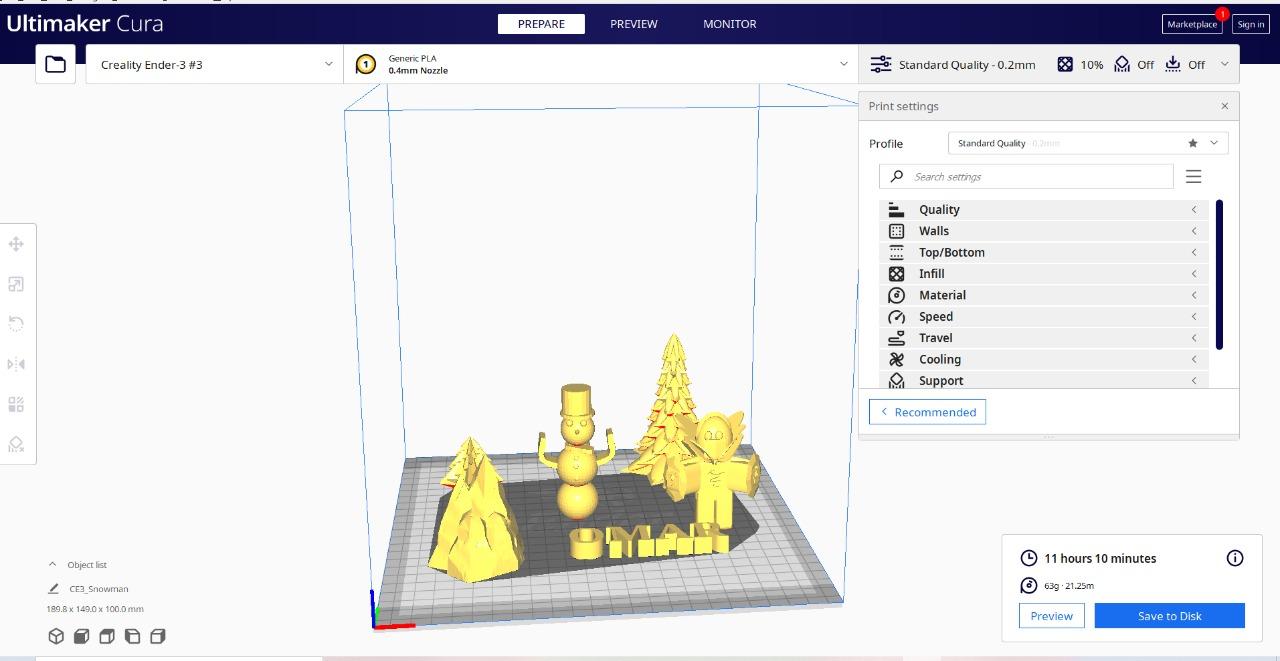This screenshot has width=1280, height=661.
Task: Expand the Cooling settings category
Action: coord(1044,360)
